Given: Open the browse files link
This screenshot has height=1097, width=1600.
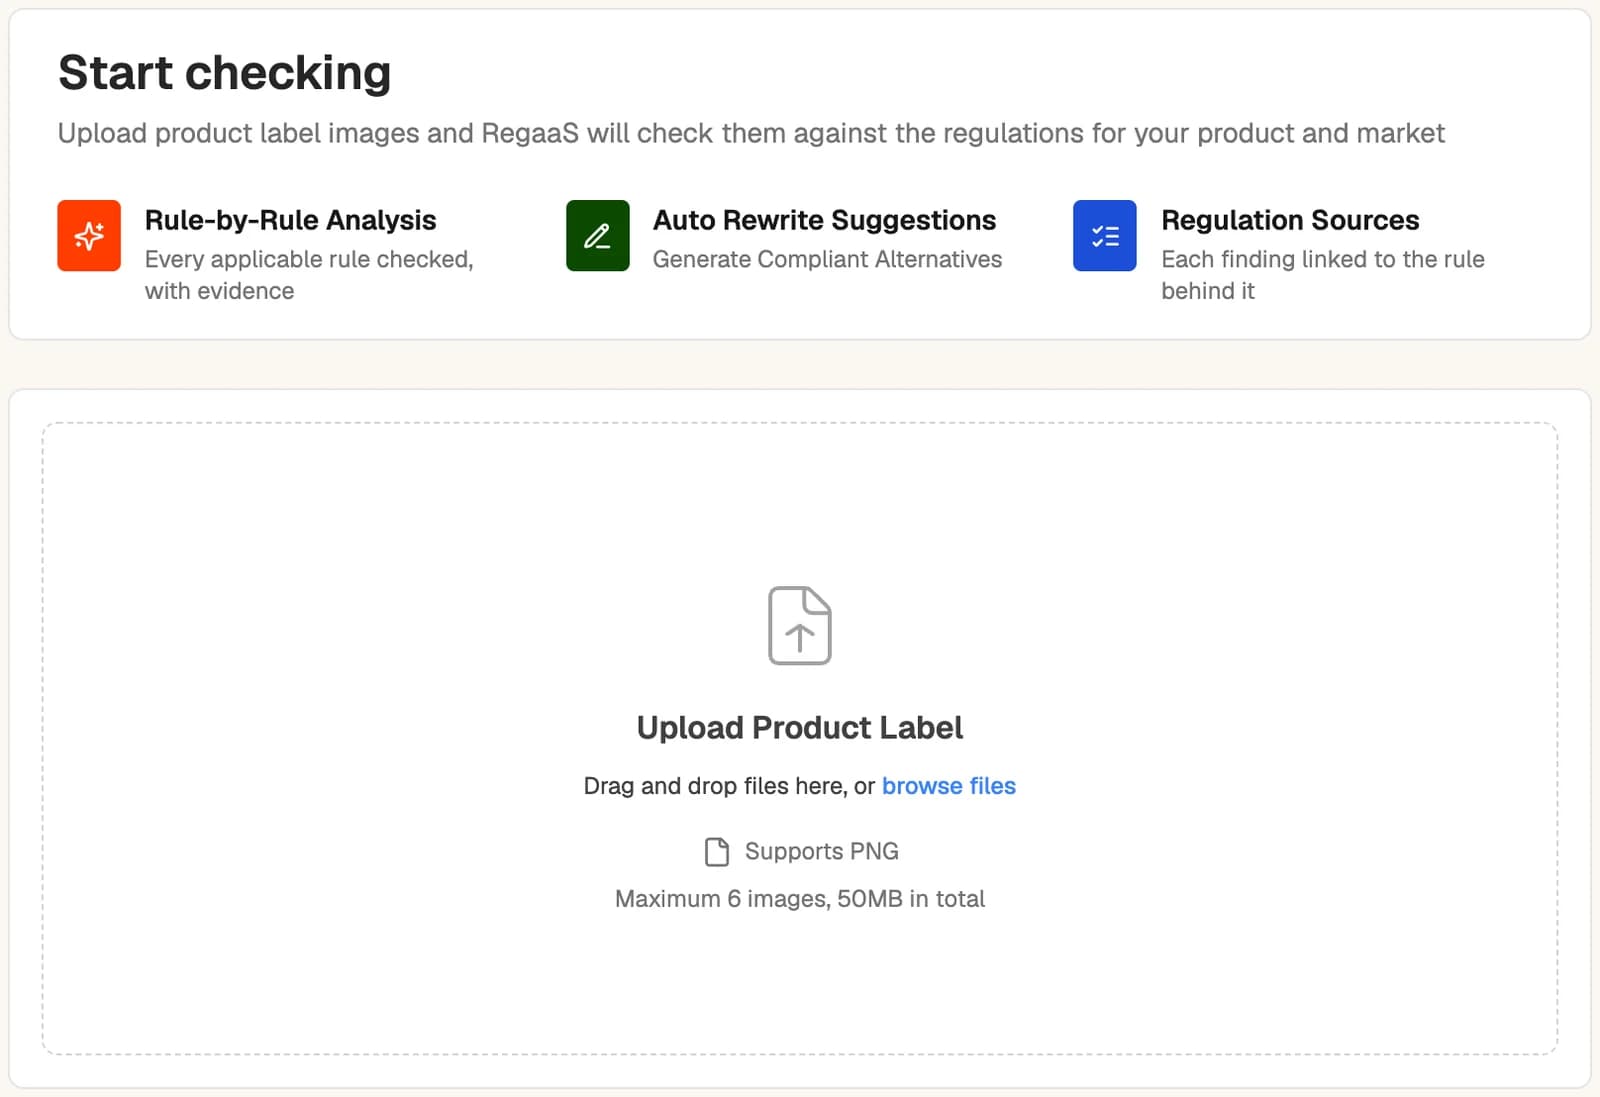Looking at the screenshot, I should (949, 786).
